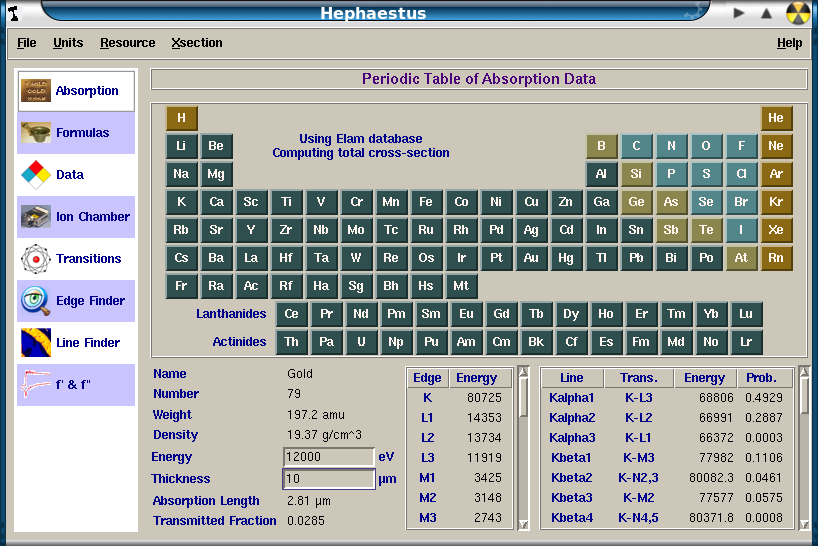Open the Resource menu
The height and width of the screenshot is (546, 818).
127,43
